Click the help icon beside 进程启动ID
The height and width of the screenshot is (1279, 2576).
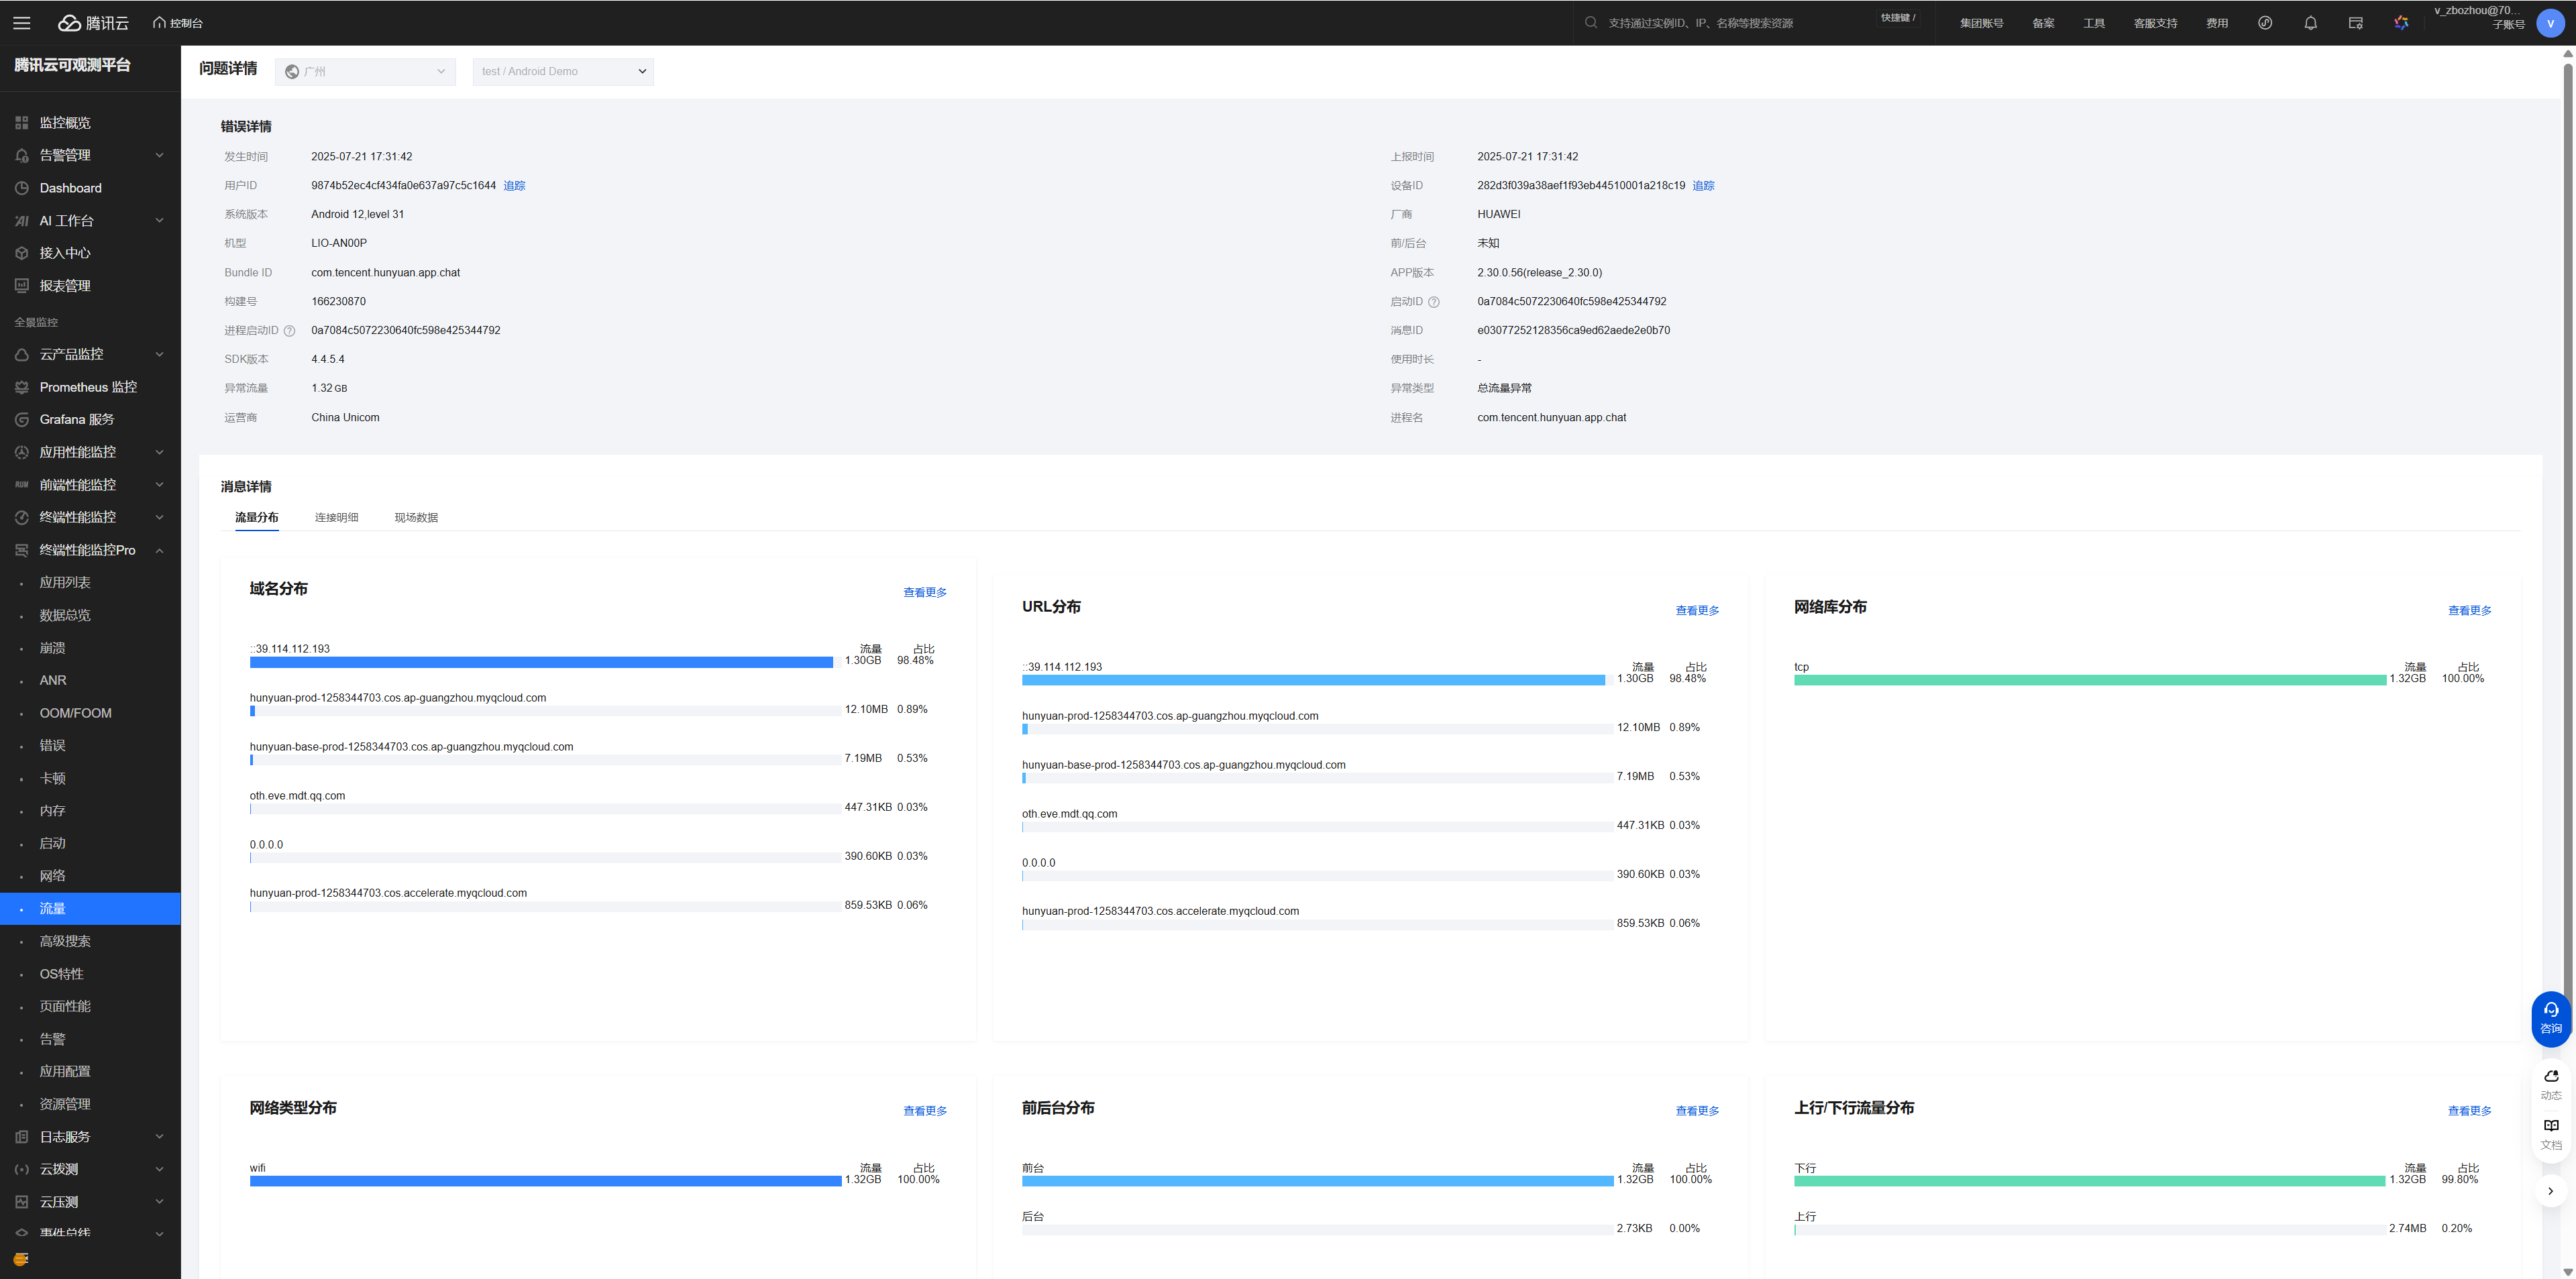pos(290,331)
